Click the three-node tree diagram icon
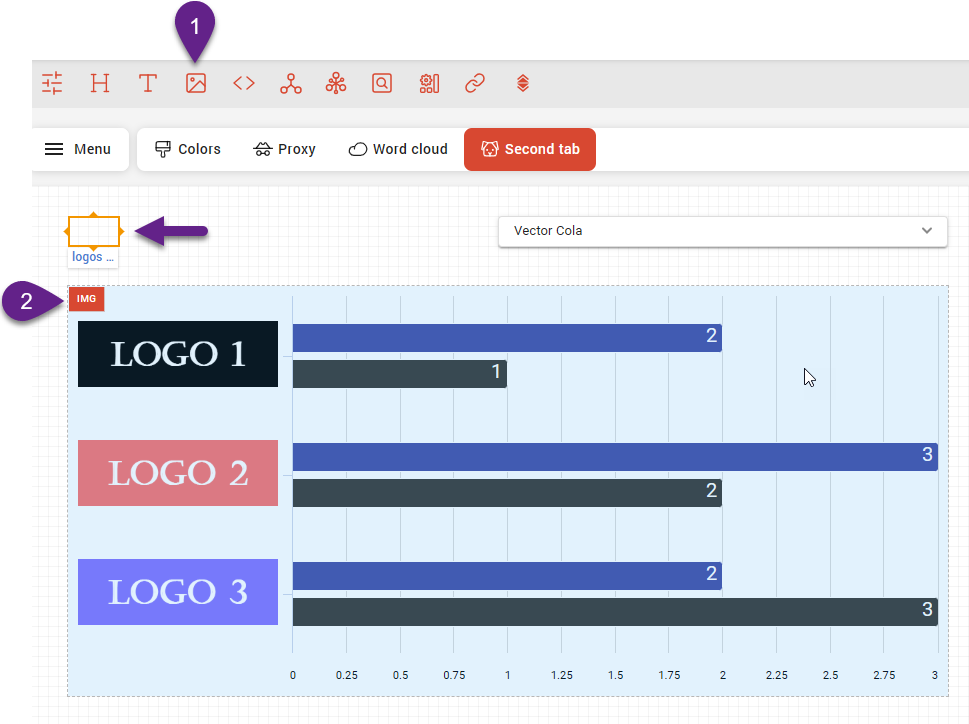The width and height of the screenshot is (969, 724). click(291, 84)
